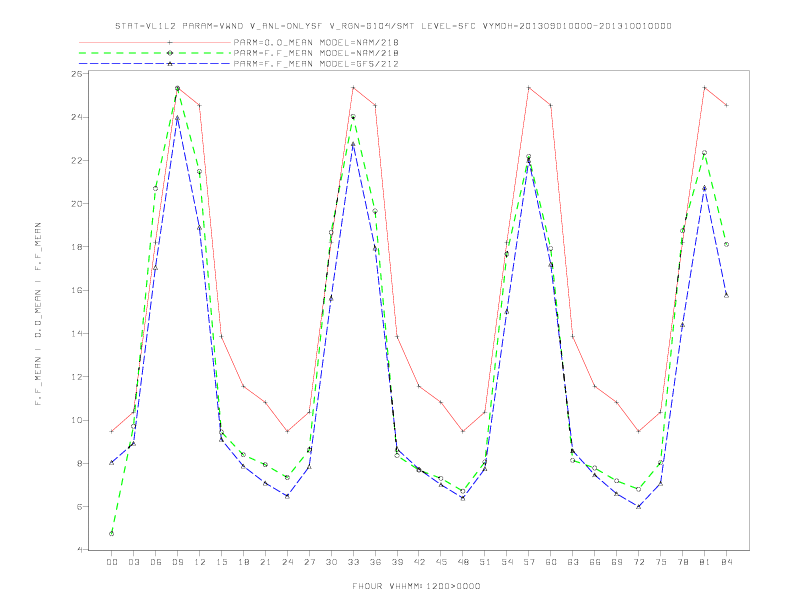Image resolution: width=792 pixels, height=612 pixels.
Task: Click x-axis forecast hour label 63
Action: point(573,562)
